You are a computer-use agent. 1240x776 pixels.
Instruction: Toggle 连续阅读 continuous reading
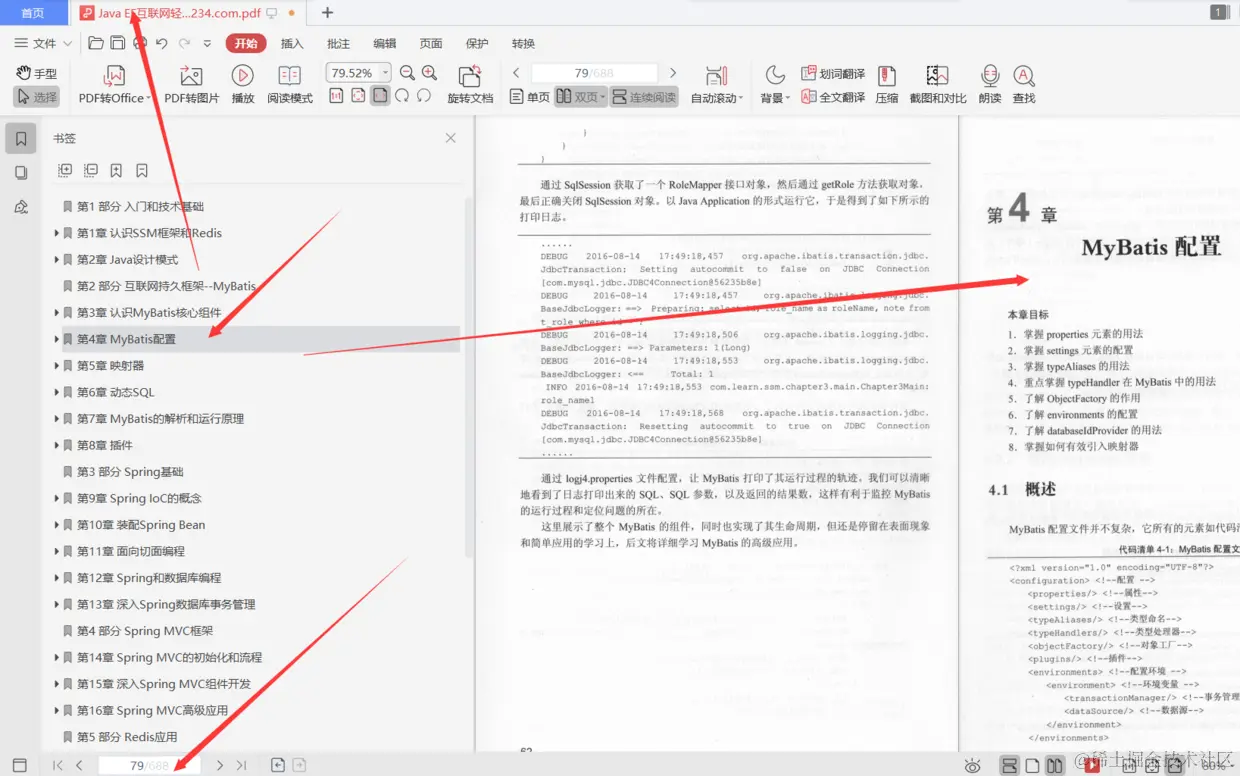coord(643,97)
